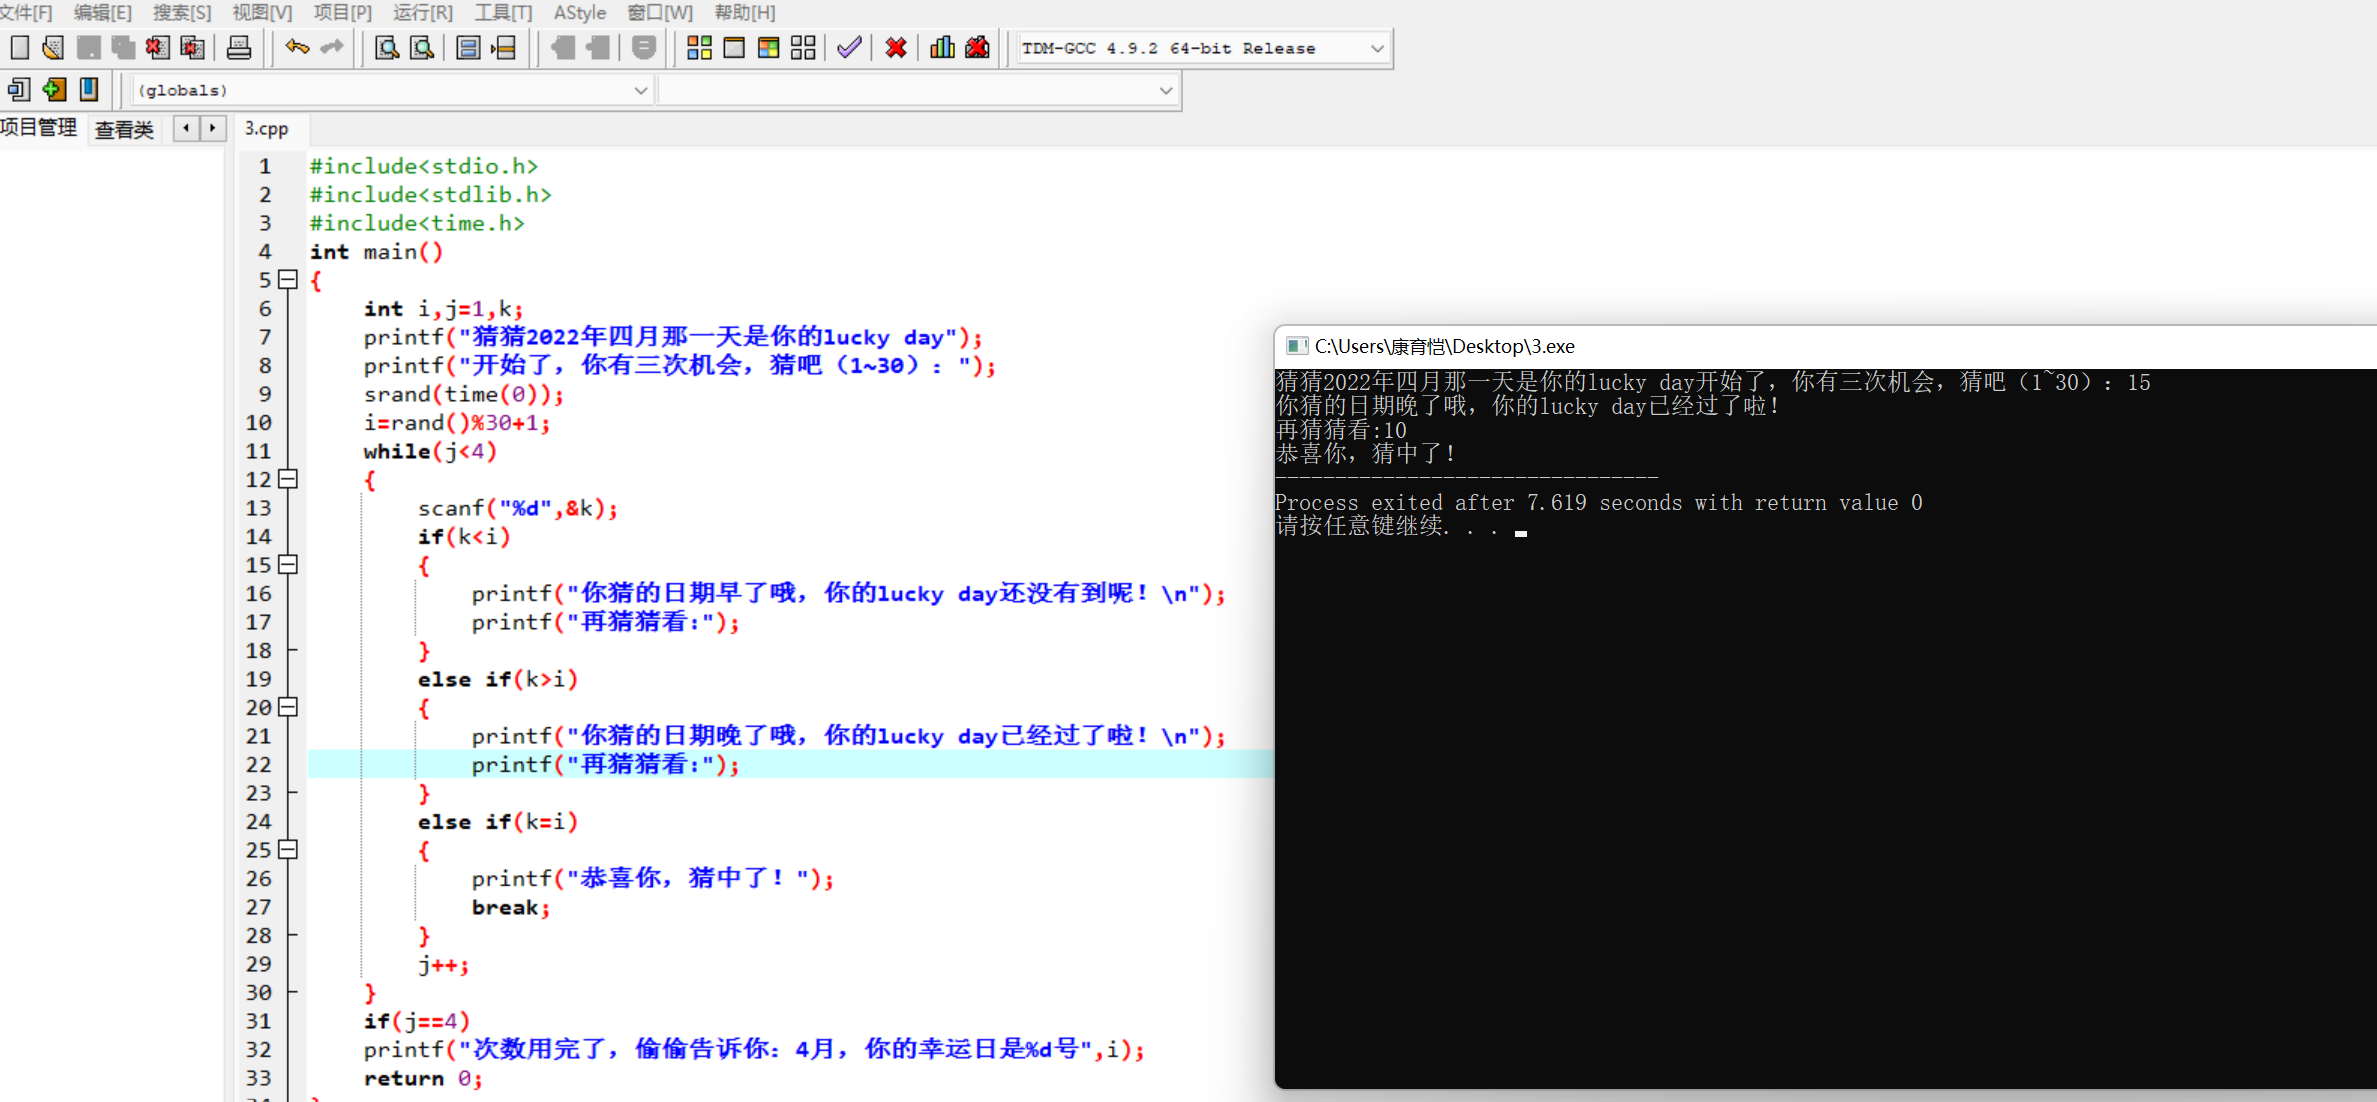Click the red X stop icon

pos(896,47)
